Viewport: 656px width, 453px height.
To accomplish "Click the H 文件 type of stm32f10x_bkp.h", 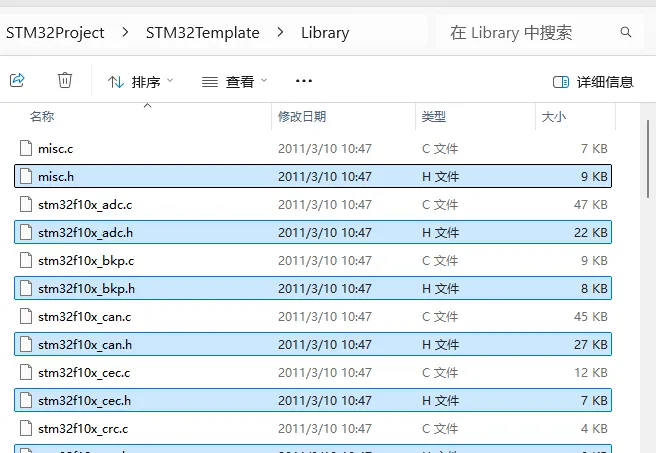I will coord(440,289).
